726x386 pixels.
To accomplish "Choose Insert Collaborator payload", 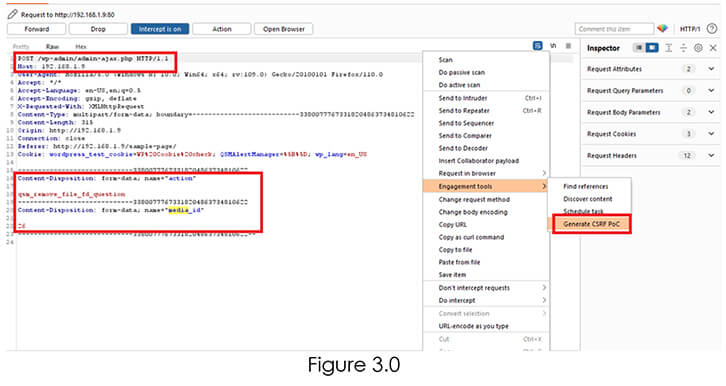I will [486, 161].
